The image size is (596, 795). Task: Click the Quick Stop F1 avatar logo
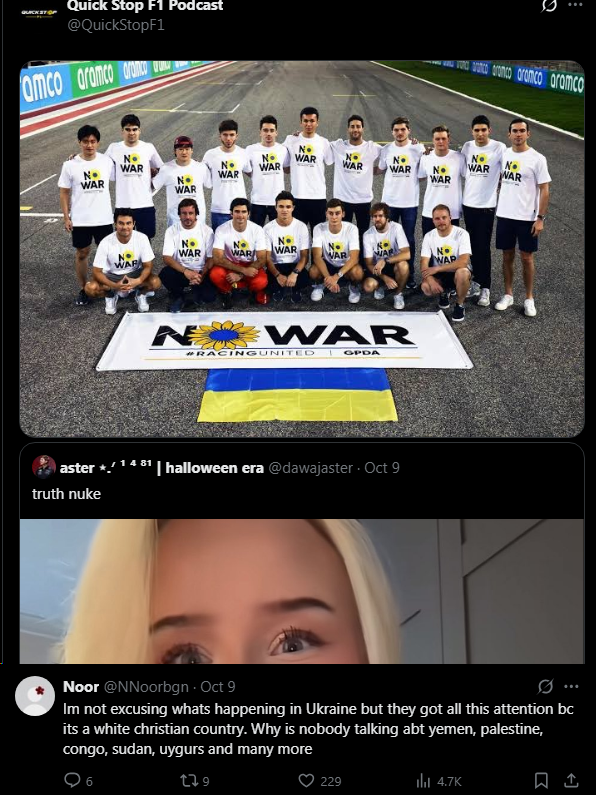[39, 13]
